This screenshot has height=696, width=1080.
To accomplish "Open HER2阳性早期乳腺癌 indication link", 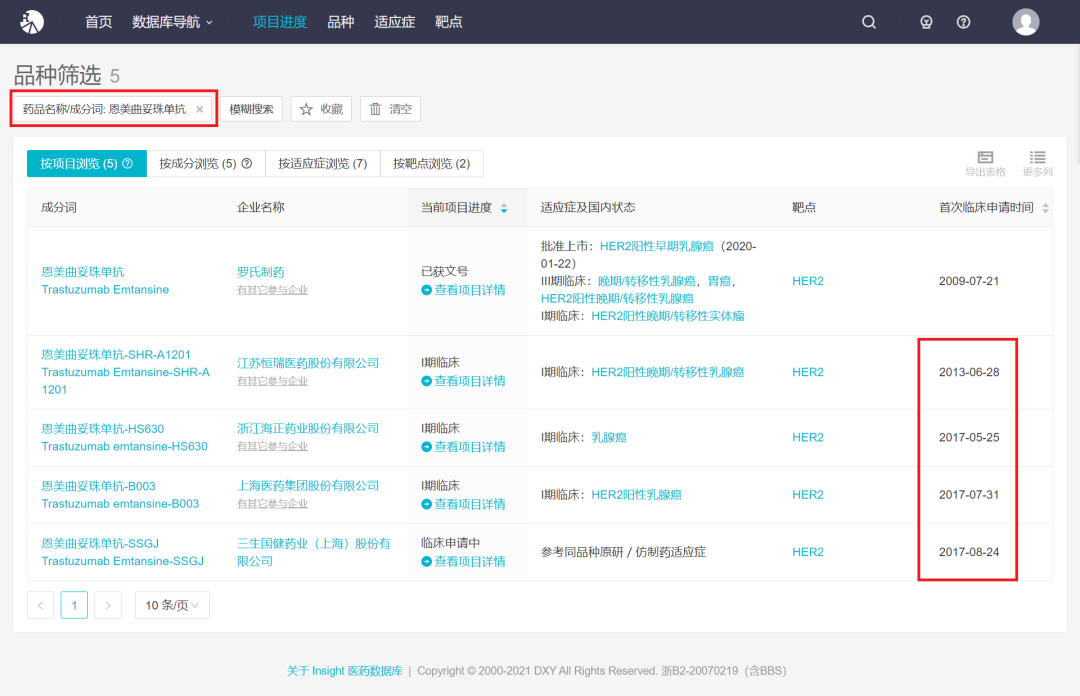I will pyautogui.click(x=656, y=247).
